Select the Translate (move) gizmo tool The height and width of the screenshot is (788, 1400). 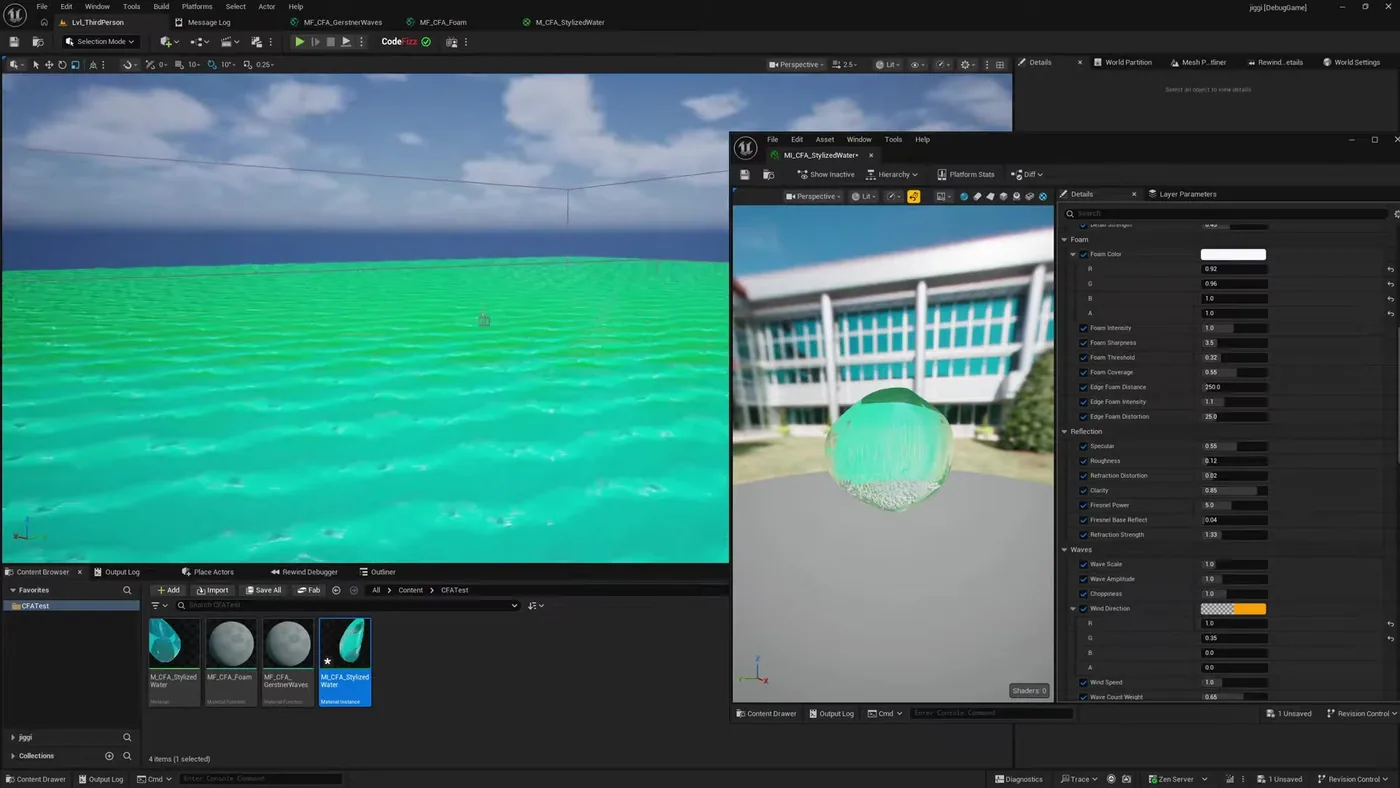pos(49,65)
